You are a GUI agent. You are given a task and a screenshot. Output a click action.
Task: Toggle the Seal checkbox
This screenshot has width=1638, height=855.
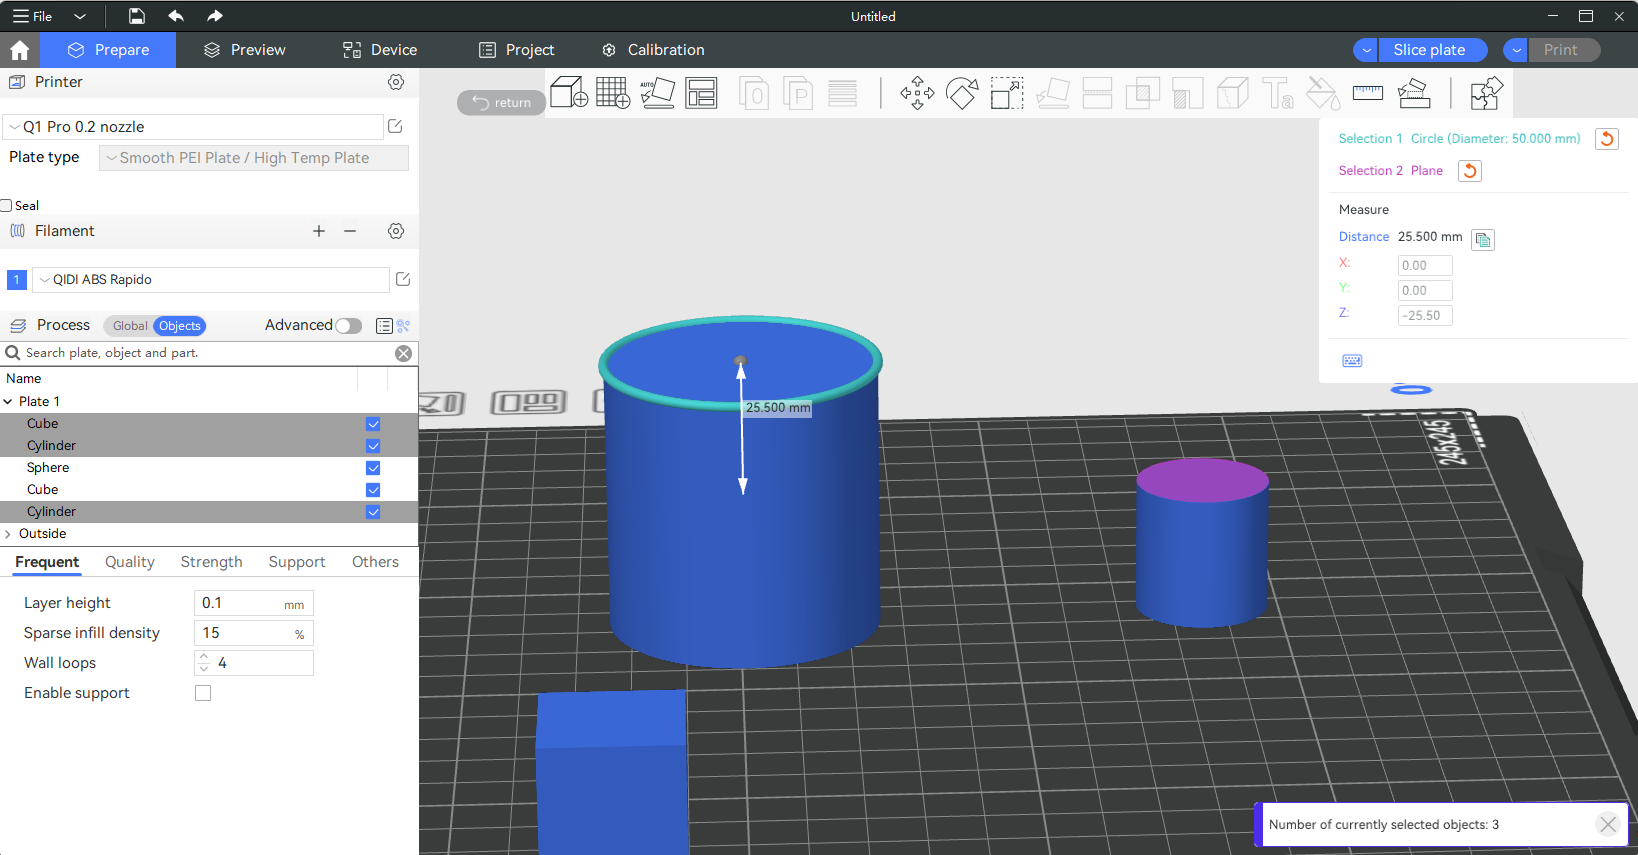pos(7,206)
